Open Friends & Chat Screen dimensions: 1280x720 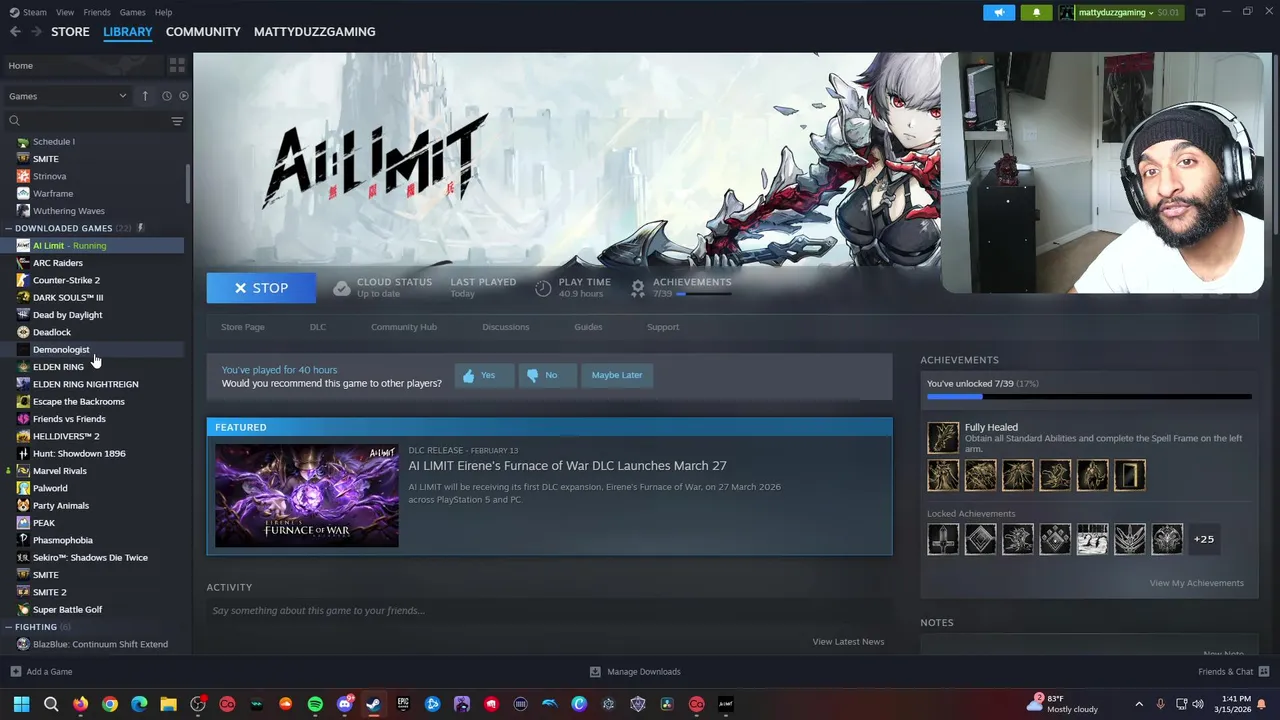[1232, 672]
